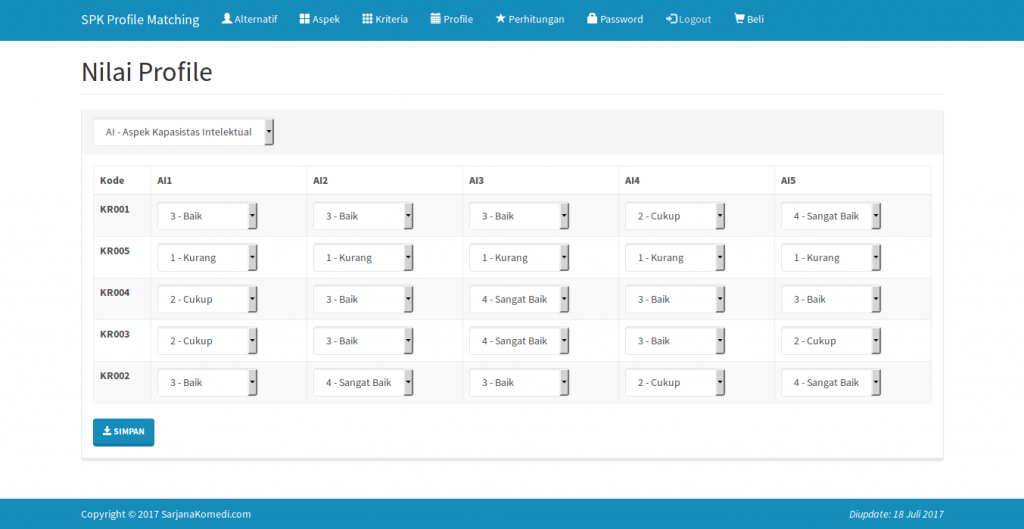Image resolution: width=1024 pixels, height=529 pixels.
Task: Click the KR003 row code
Action: pos(115,334)
